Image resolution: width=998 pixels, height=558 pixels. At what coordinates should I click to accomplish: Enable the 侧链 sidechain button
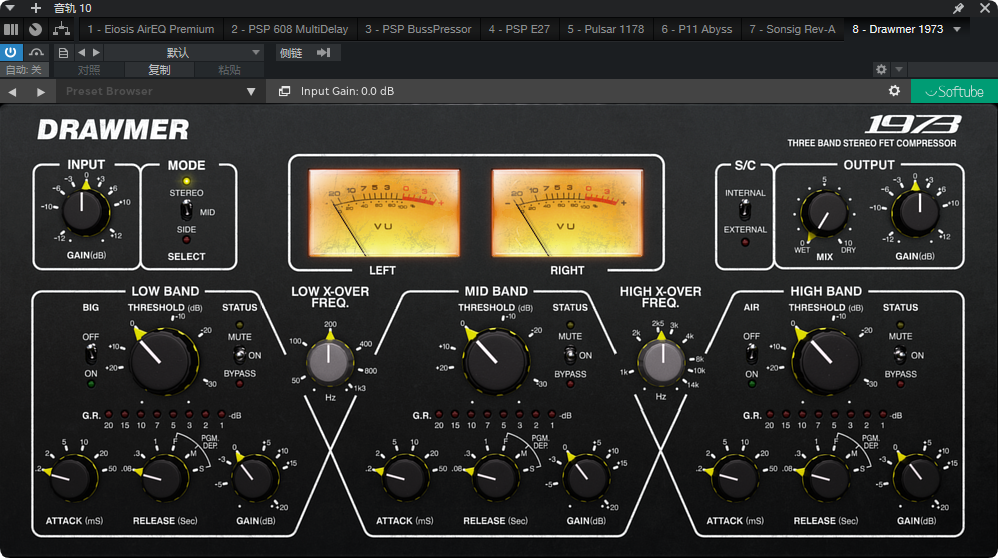pyautogui.click(x=291, y=53)
